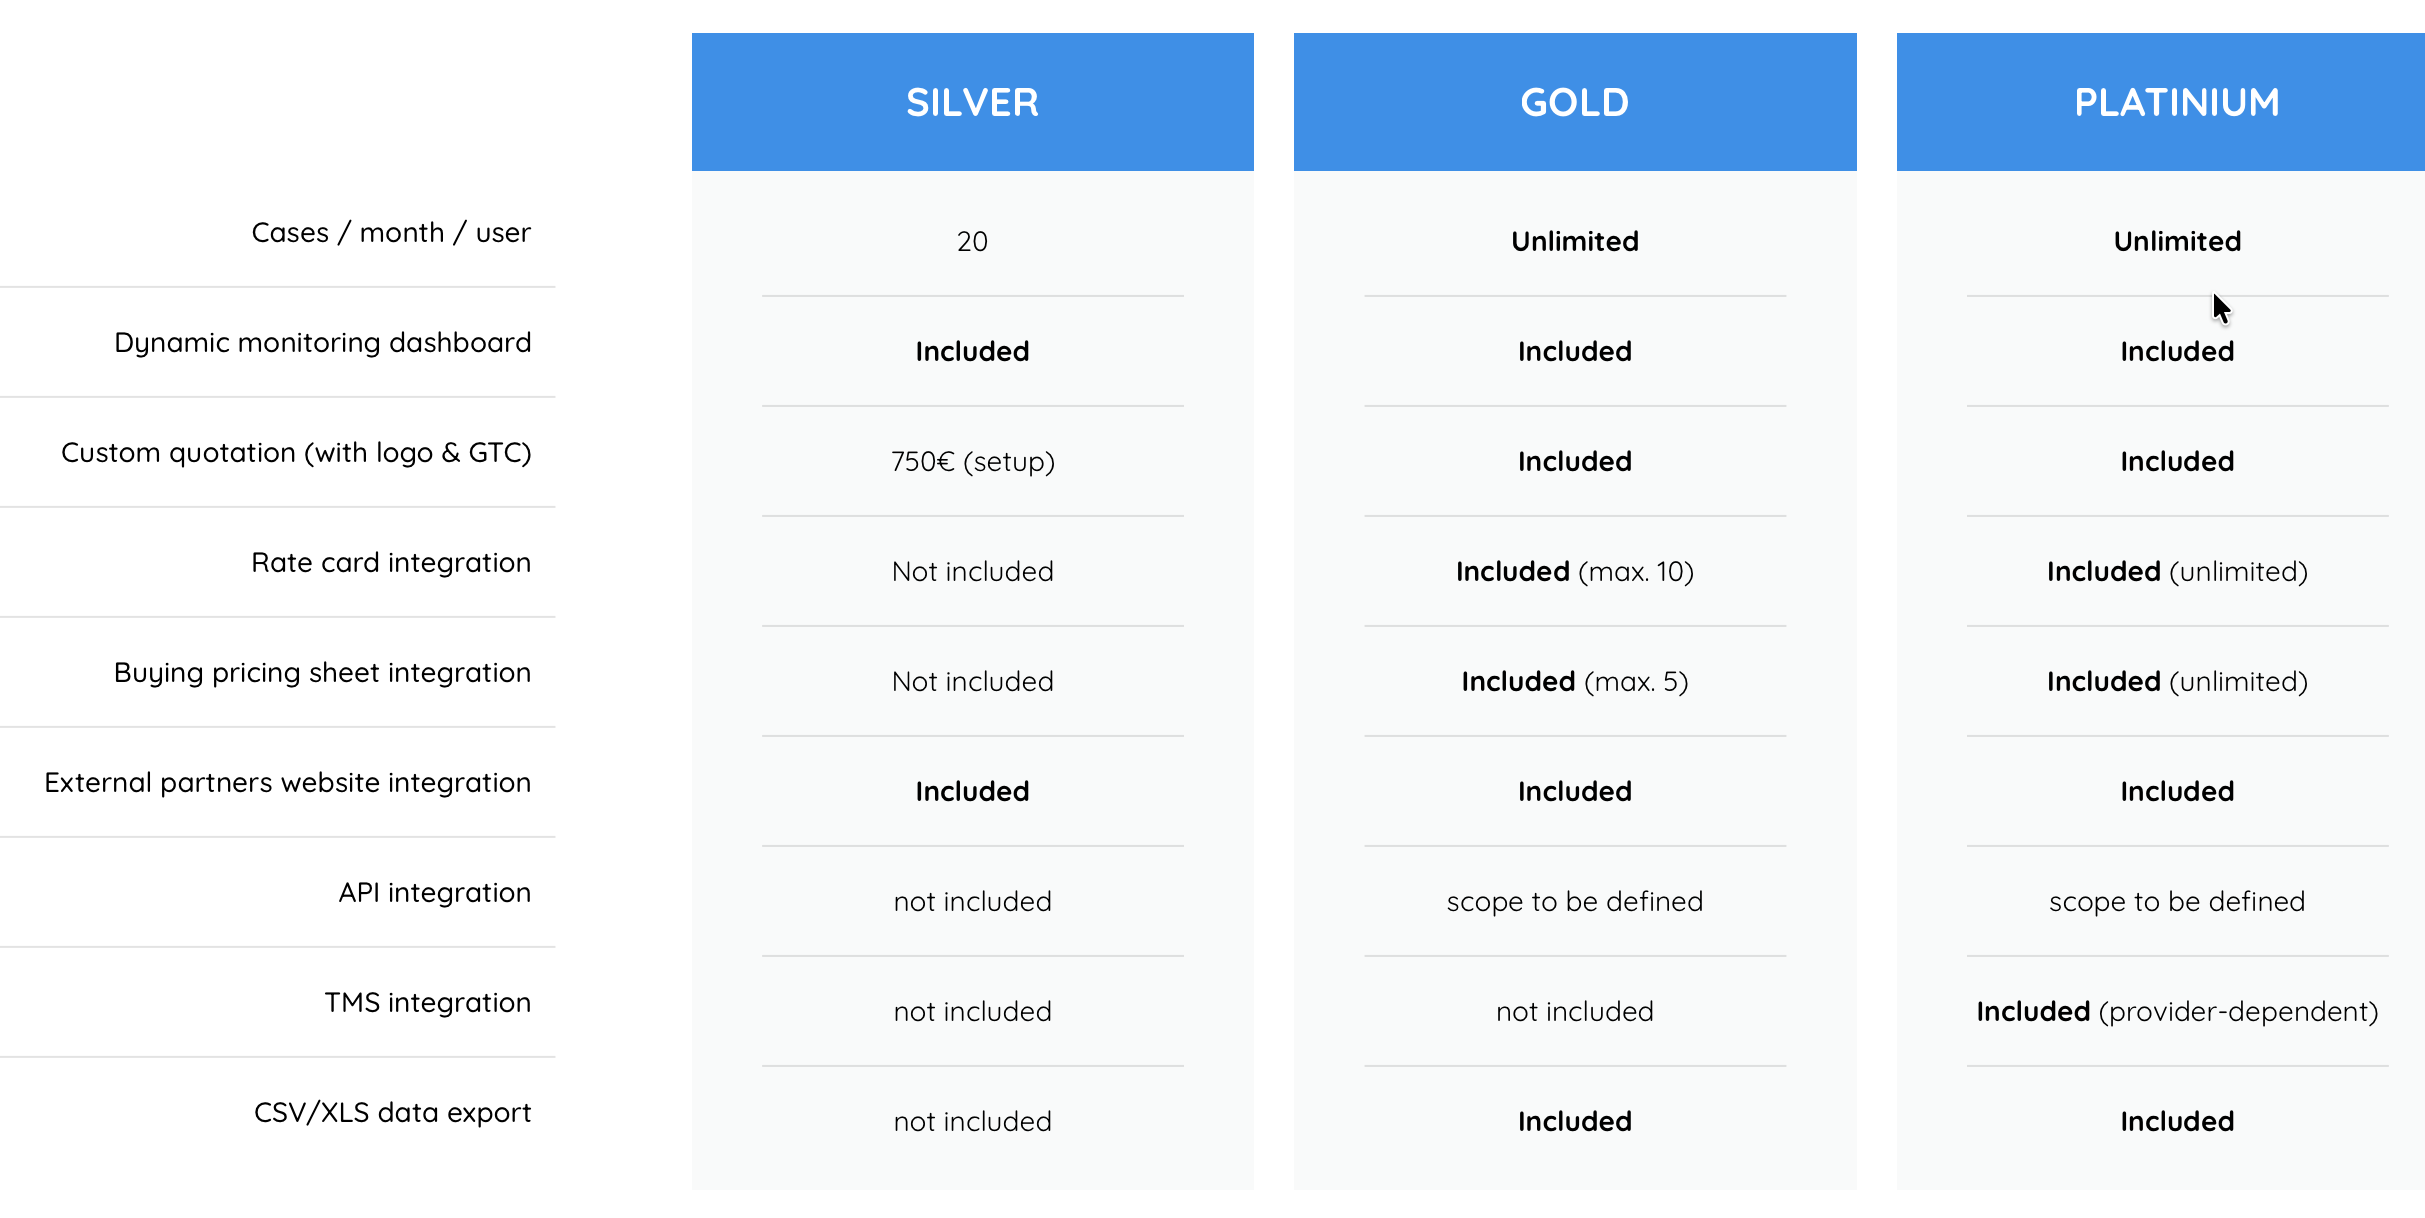Select Platinium's Included (provider-dependent) cell
Screen dimensions: 2425x1218
[2177, 1012]
